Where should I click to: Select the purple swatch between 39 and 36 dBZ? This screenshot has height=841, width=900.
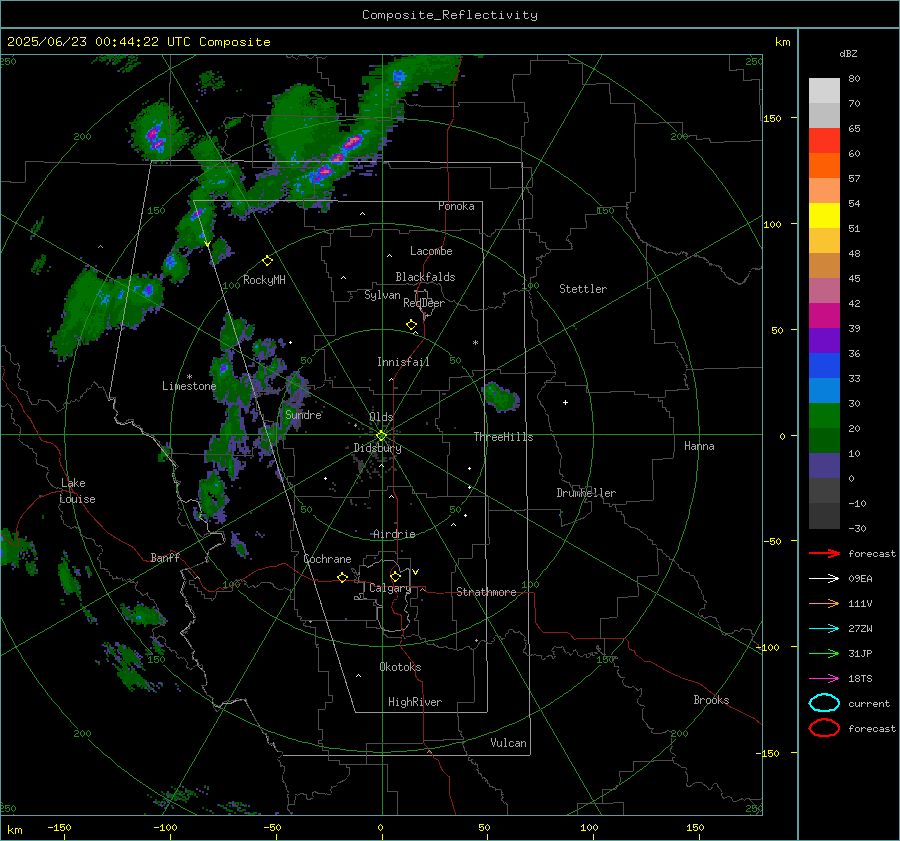[x=824, y=340]
